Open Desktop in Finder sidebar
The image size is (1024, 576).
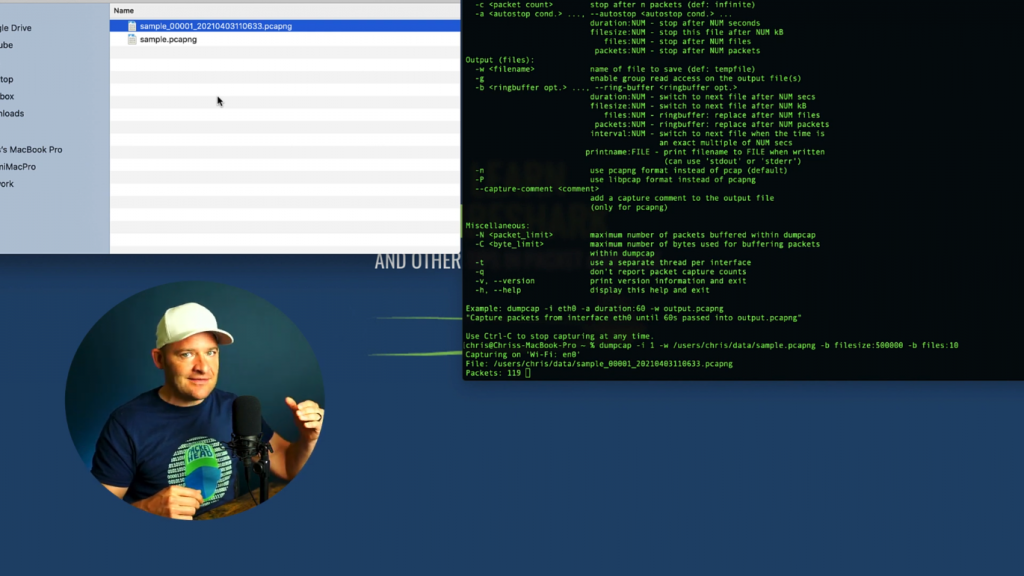pos(7,79)
